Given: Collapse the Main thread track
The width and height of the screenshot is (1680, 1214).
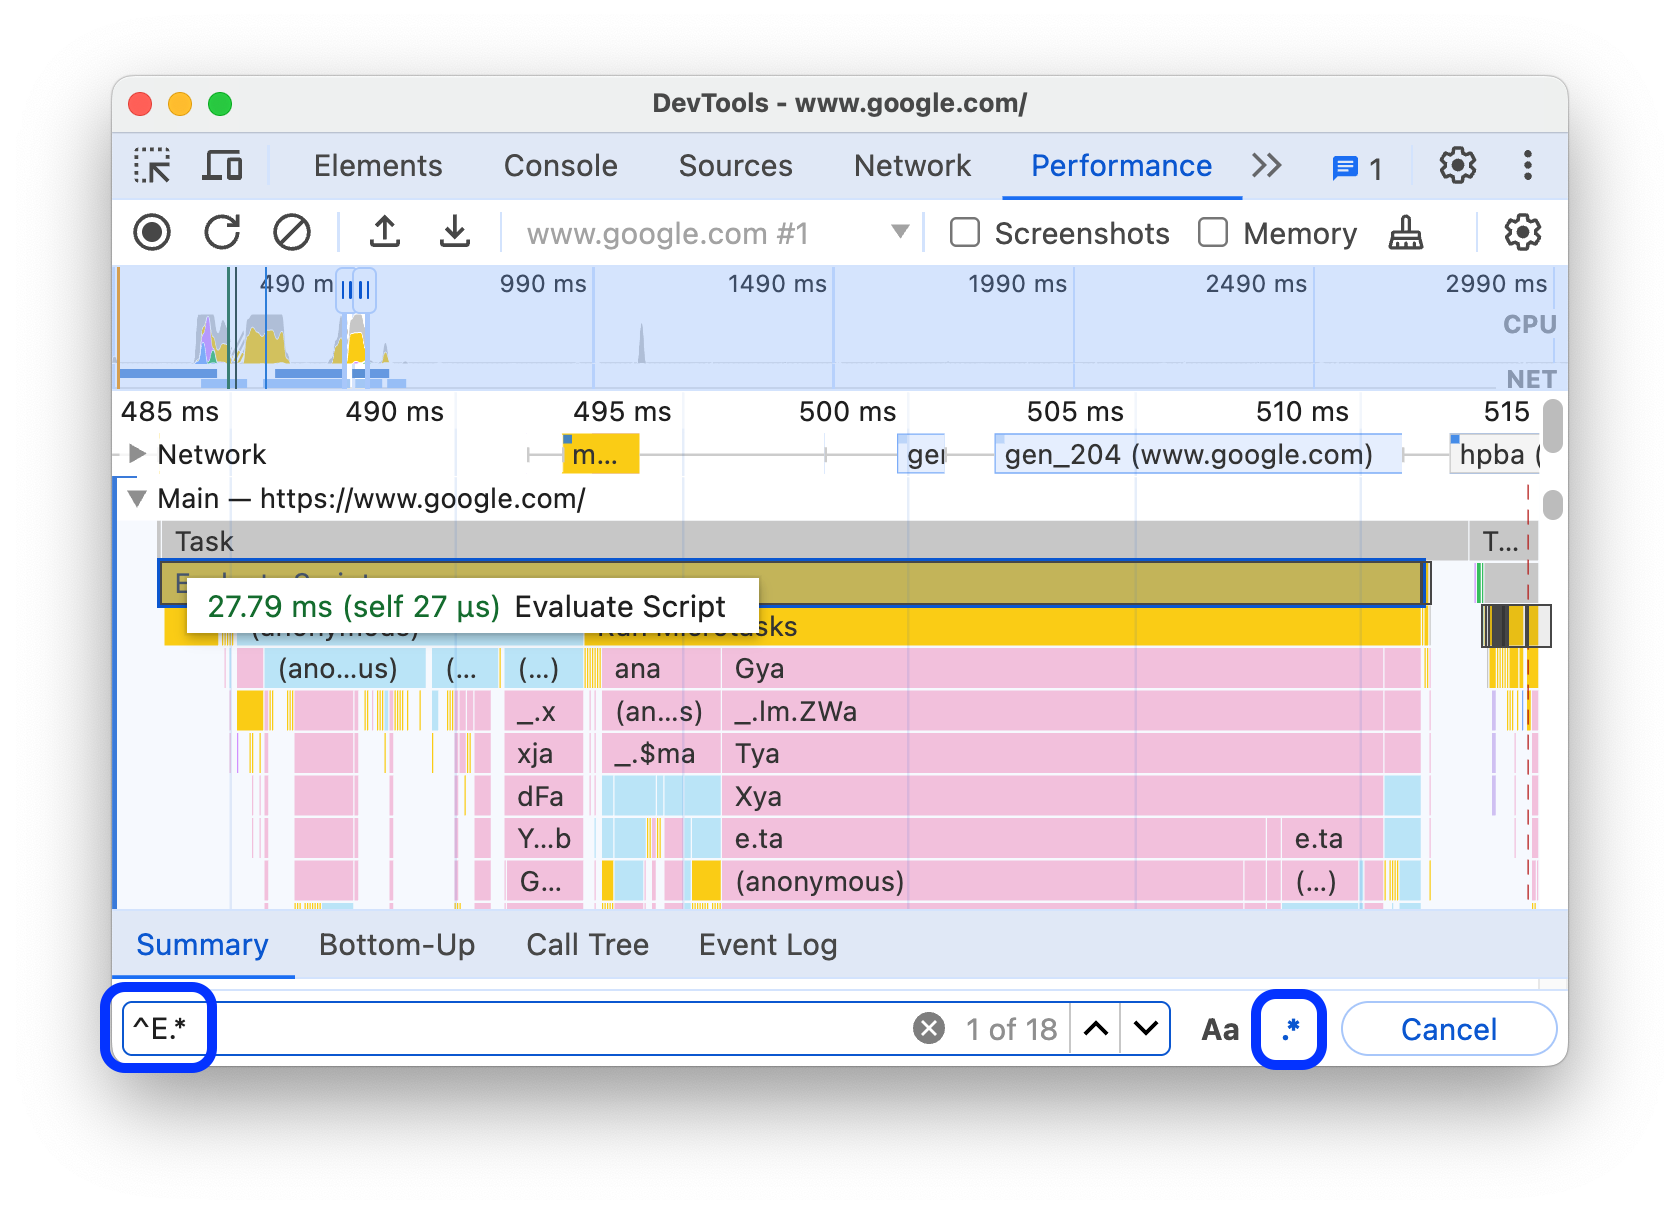Looking at the screenshot, I should 138,498.
